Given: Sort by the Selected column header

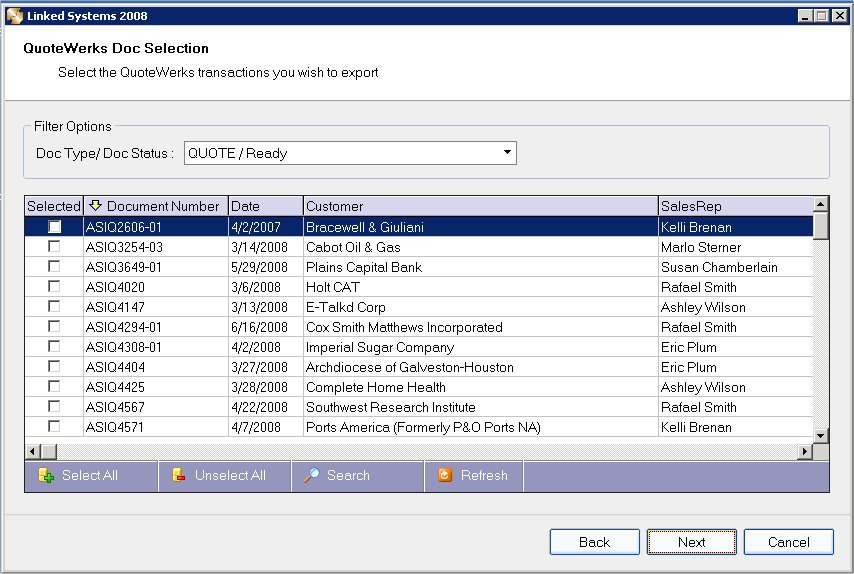Looking at the screenshot, I should 54,206.
